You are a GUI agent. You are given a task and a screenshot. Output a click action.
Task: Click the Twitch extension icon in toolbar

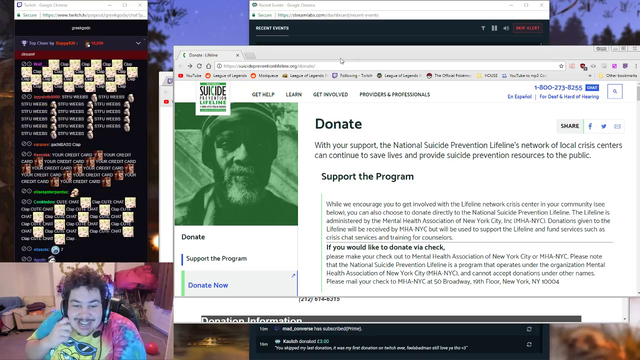(x=625, y=66)
